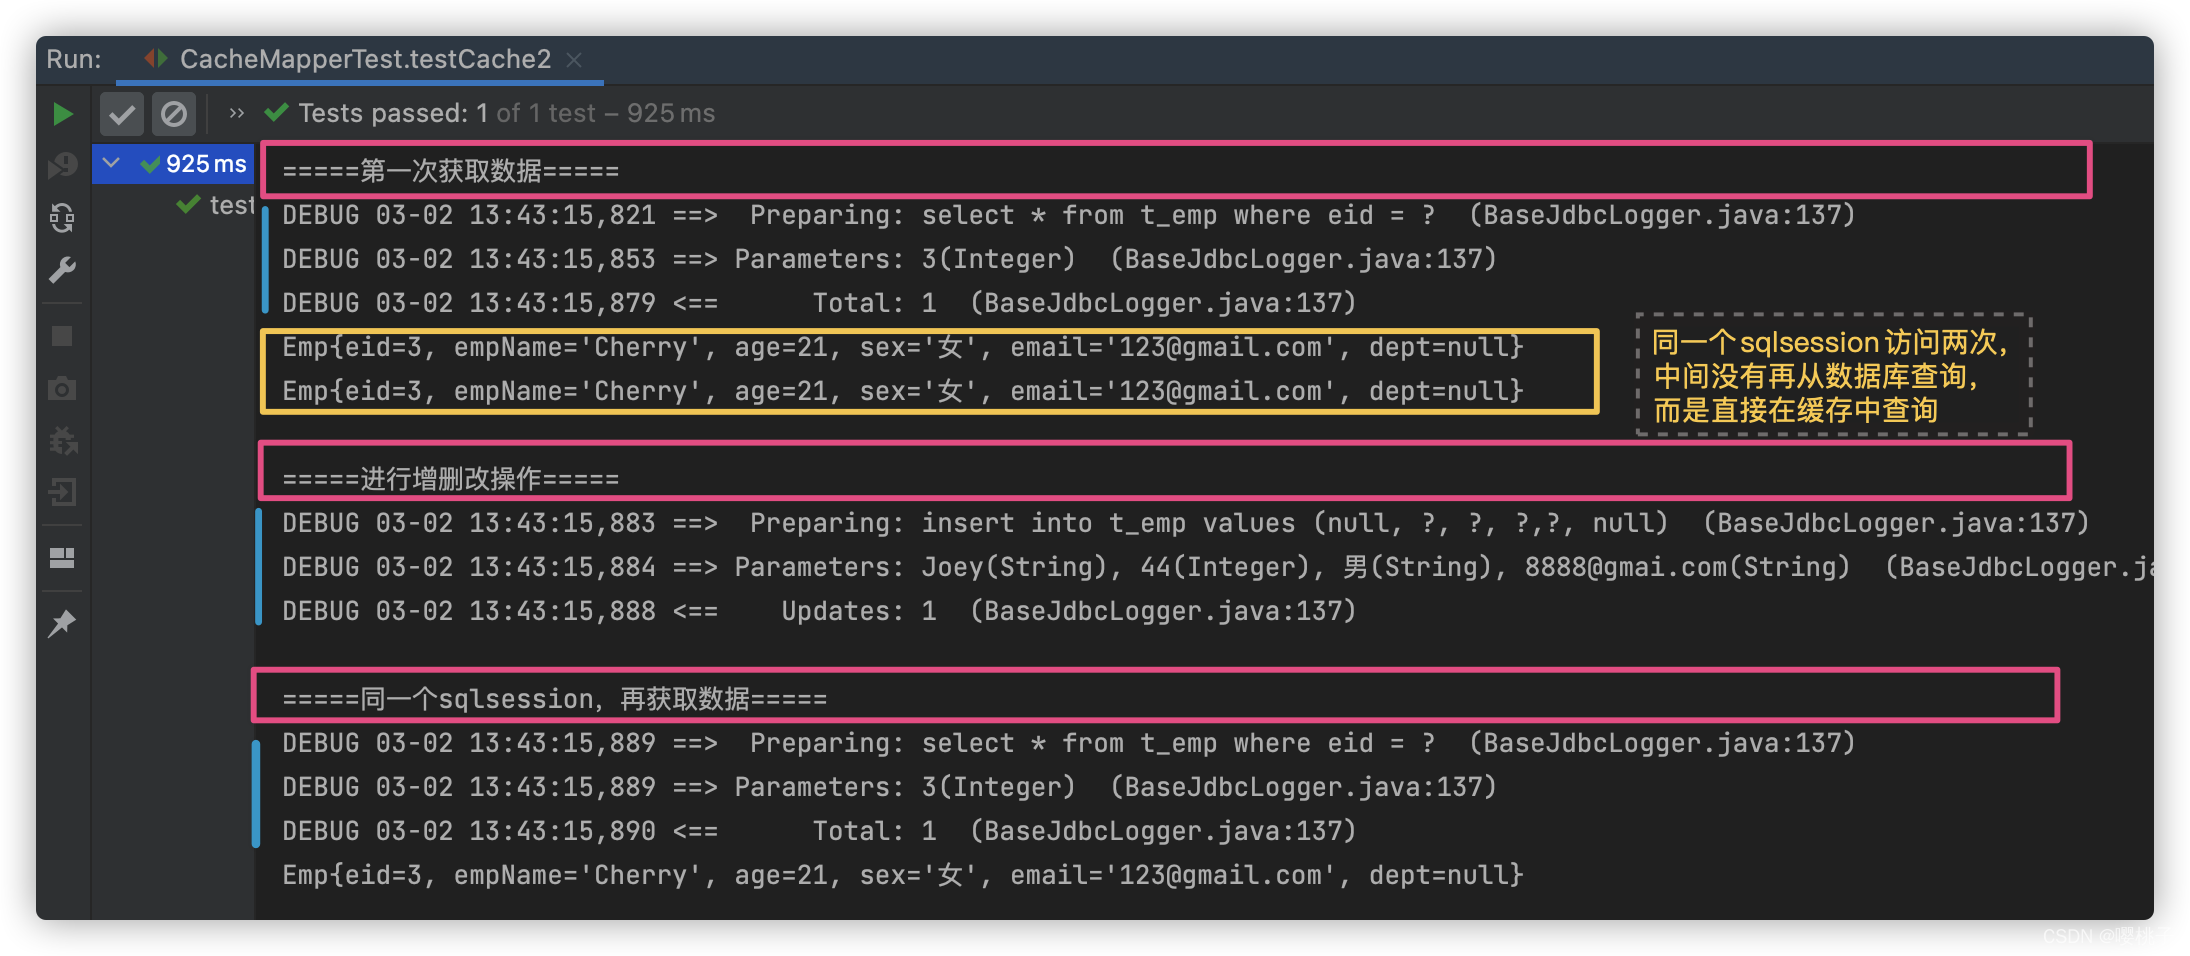Viewport: 2190px width, 956px height.
Task: Click toggle auto-test icon in sidebar
Action: click(62, 218)
